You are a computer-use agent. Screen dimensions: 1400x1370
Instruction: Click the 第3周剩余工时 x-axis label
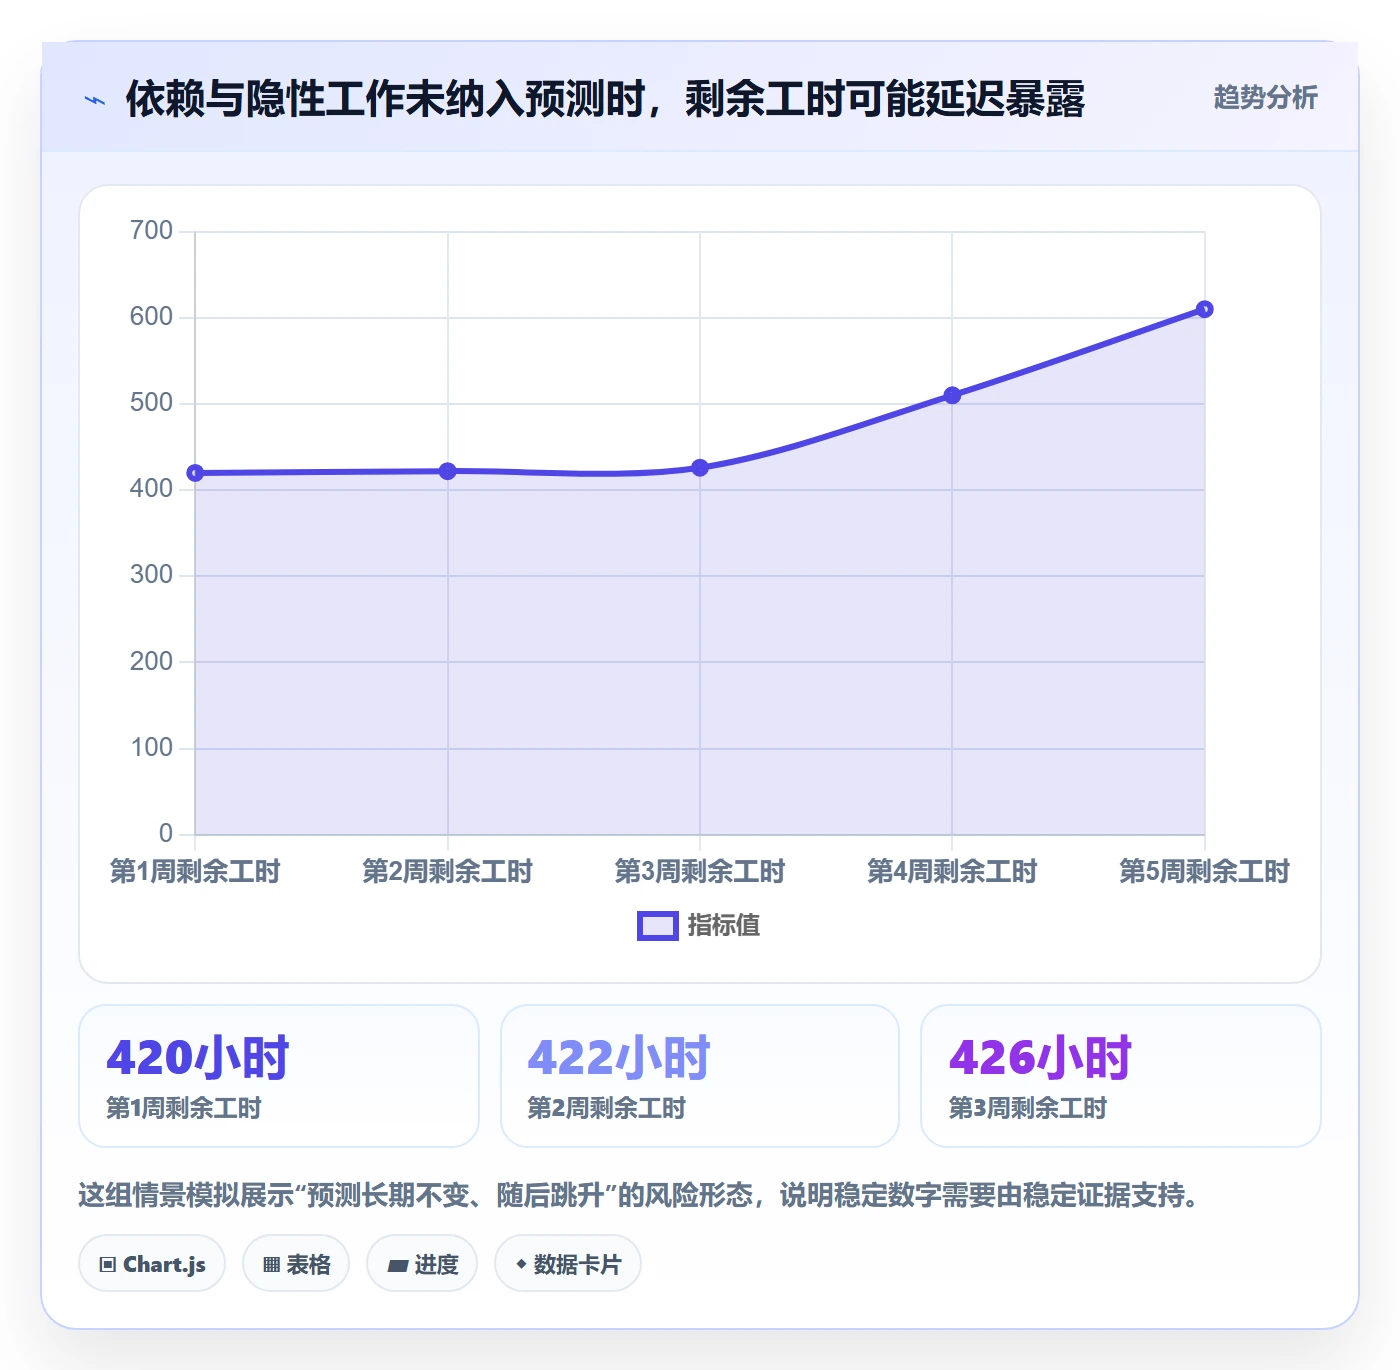(x=700, y=871)
